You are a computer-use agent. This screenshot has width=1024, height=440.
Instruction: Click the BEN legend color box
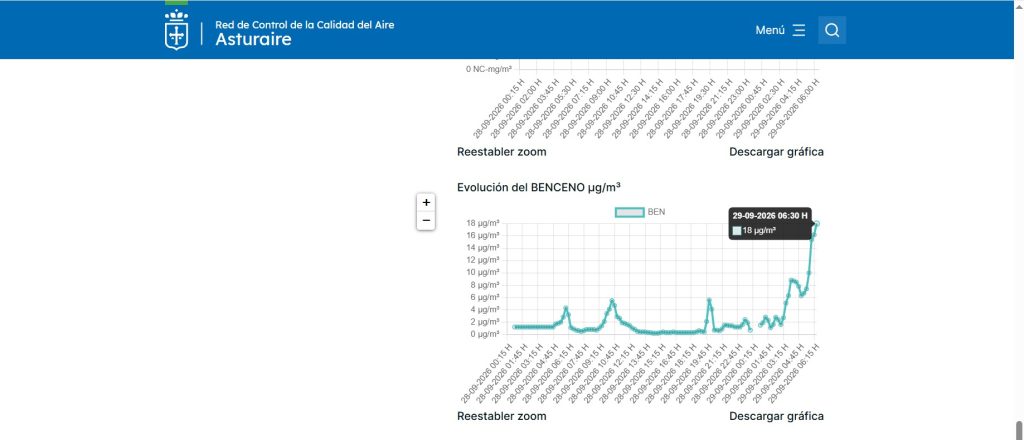click(630, 212)
